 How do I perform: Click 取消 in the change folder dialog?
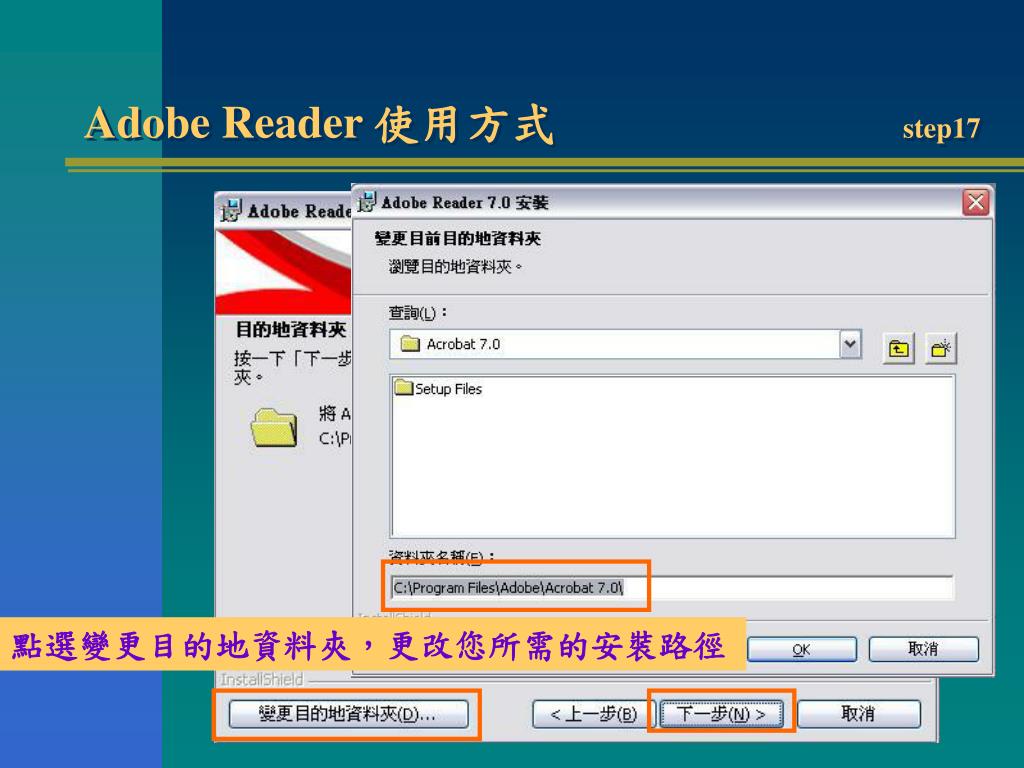(x=923, y=649)
